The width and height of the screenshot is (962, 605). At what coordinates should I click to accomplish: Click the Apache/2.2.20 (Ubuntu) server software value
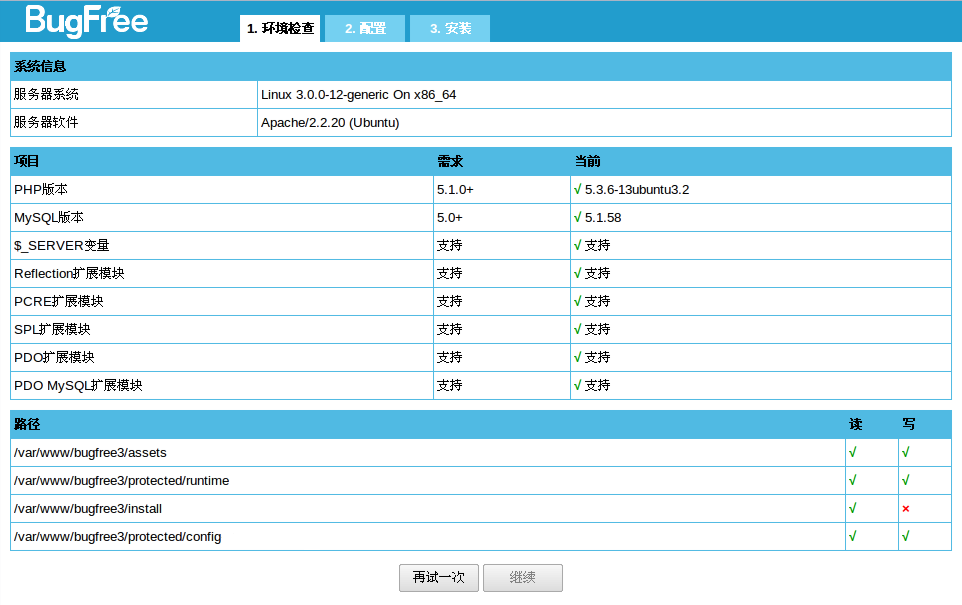click(x=330, y=123)
